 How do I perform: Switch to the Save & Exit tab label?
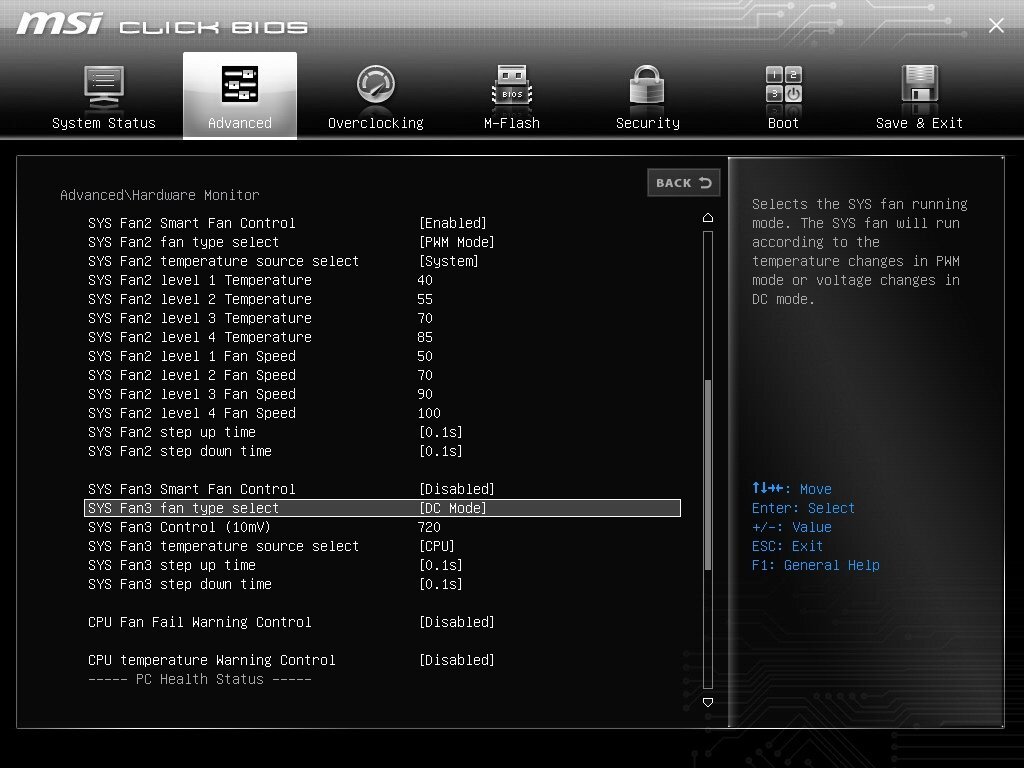tap(920, 123)
